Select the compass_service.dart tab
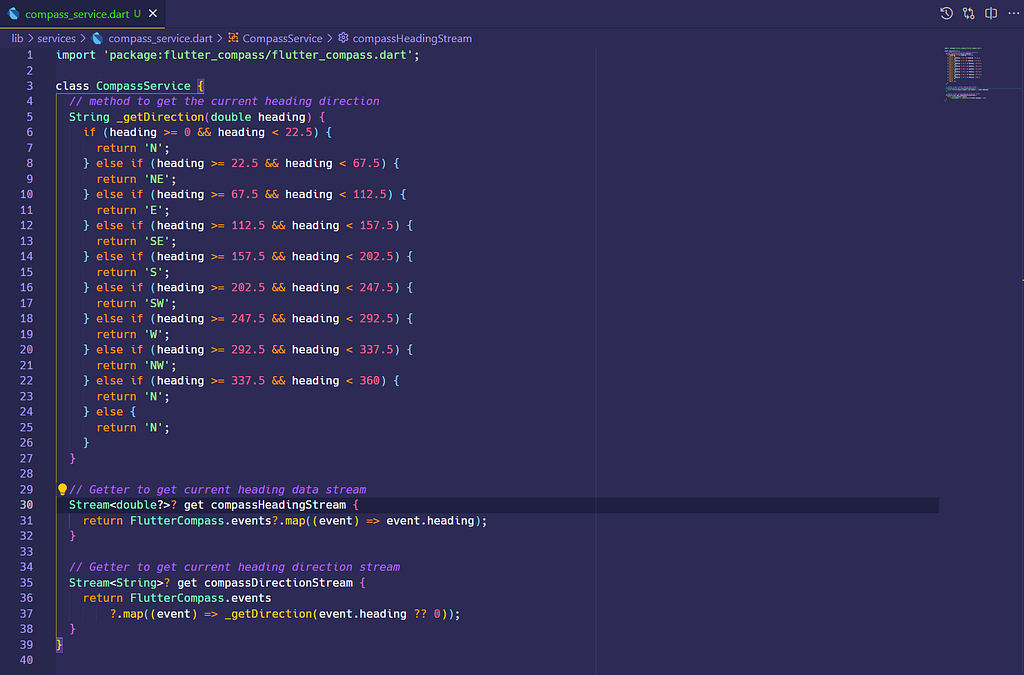1024x675 pixels. click(x=82, y=14)
